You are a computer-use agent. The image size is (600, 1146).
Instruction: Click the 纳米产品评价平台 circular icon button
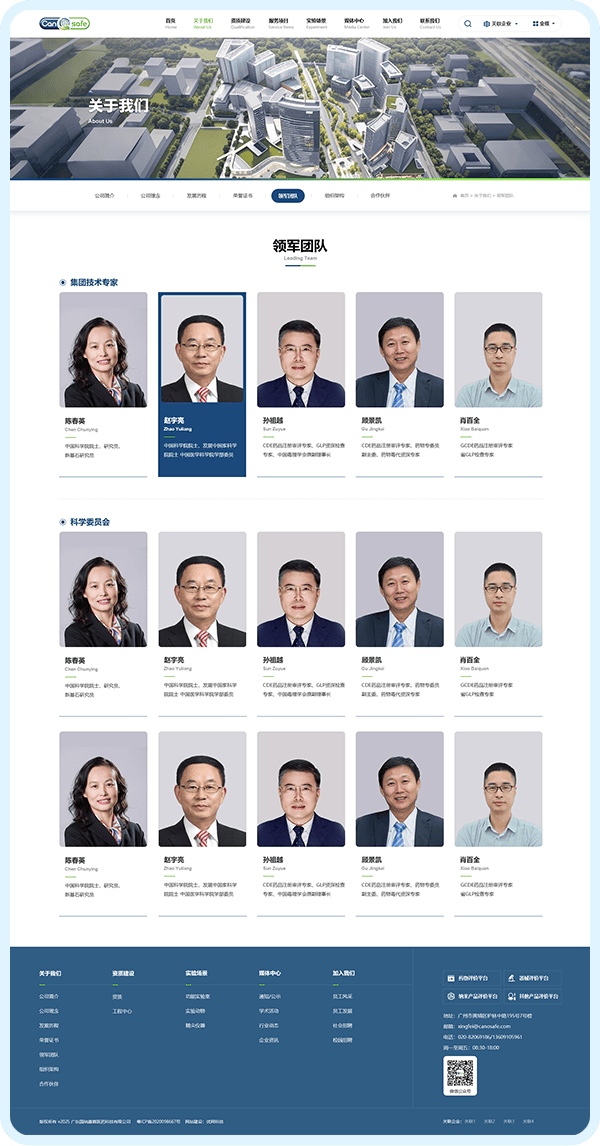[x=452, y=996]
